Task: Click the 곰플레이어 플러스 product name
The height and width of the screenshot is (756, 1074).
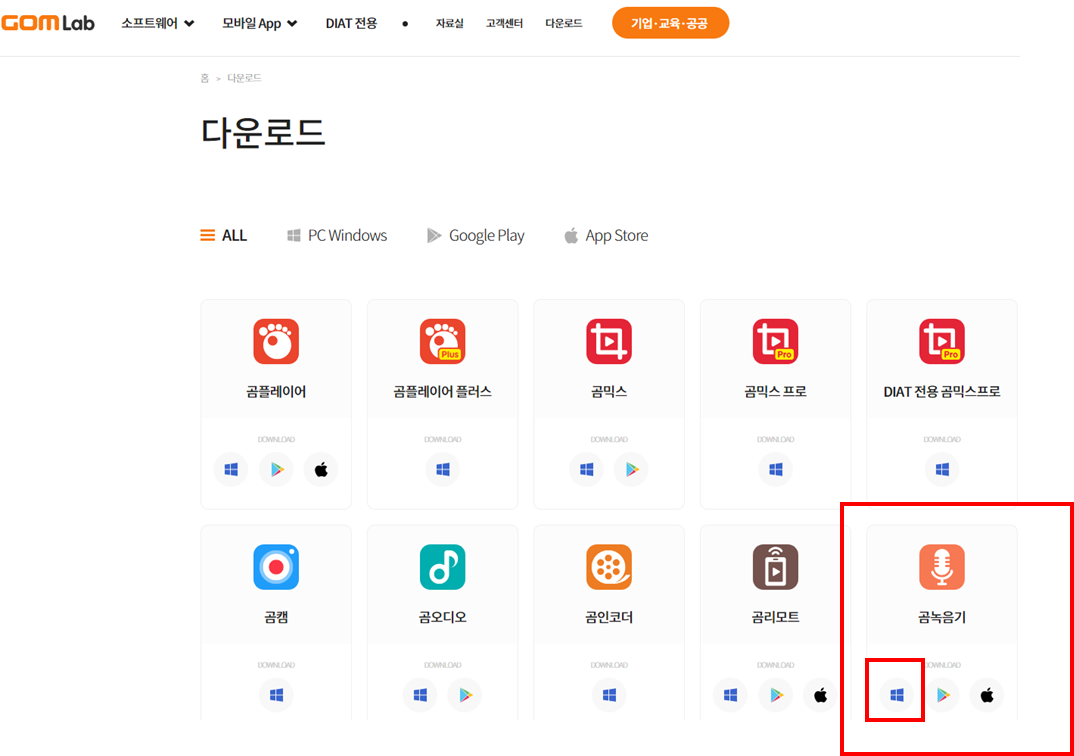Action: tap(442, 392)
